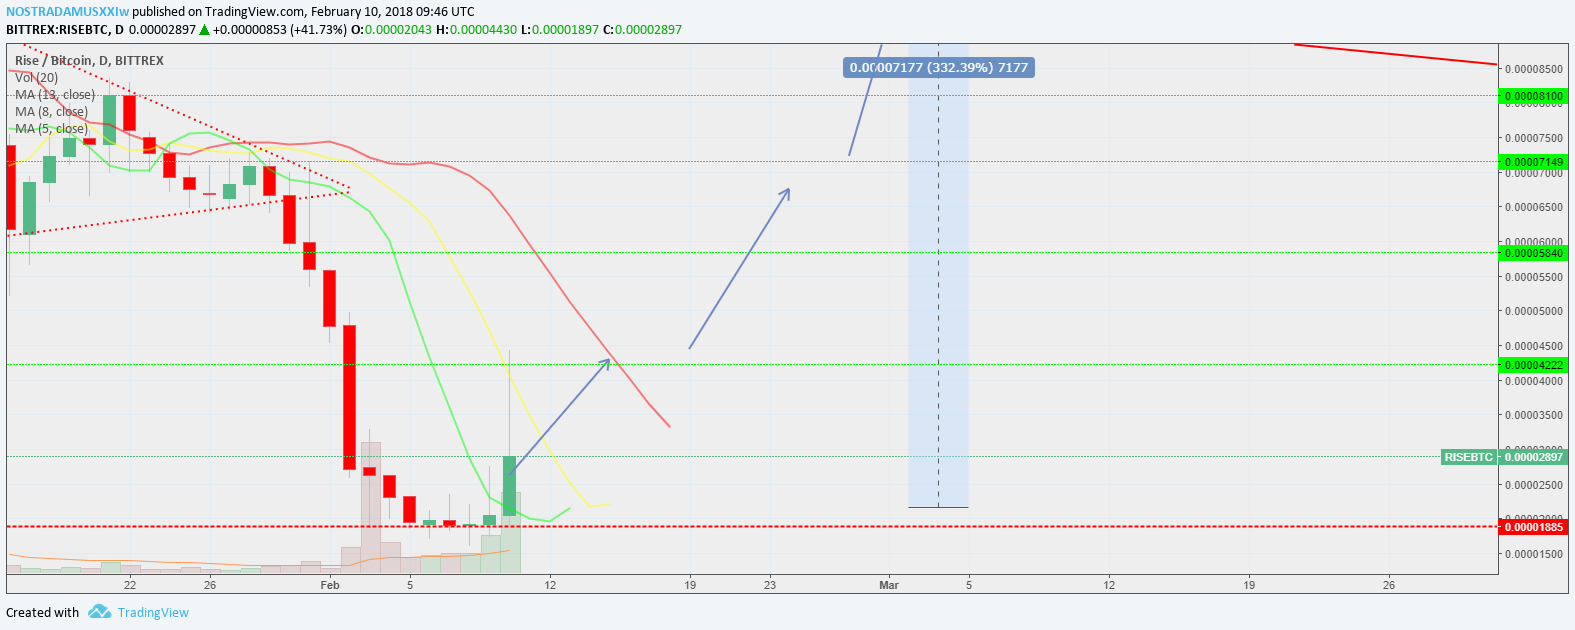Click the publish date February 10, 2018 09:46 UTC
Image resolution: width=1575 pixels, height=630 pixels.
(393, 12)
